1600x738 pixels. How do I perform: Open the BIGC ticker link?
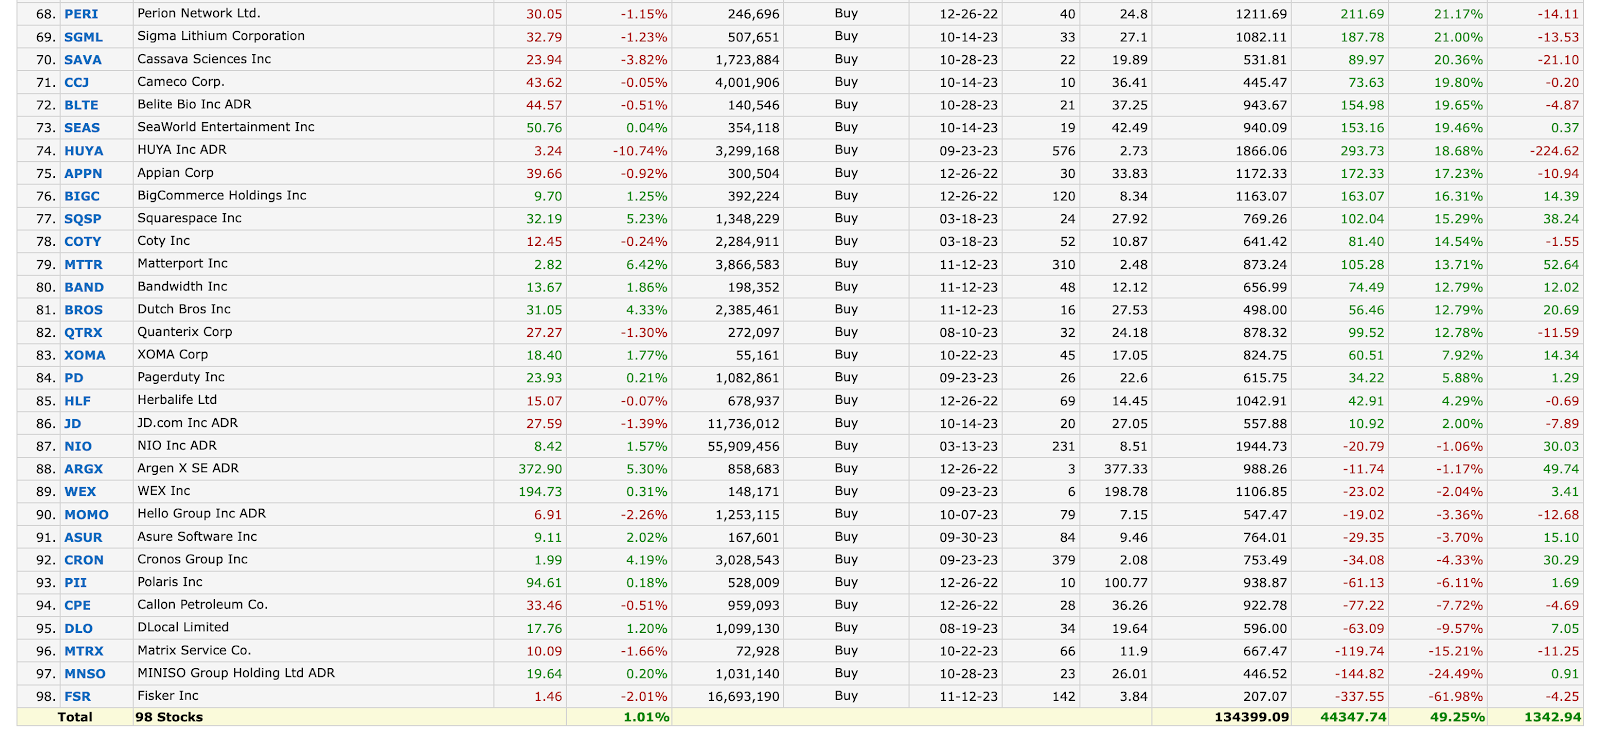coord(82,197)
